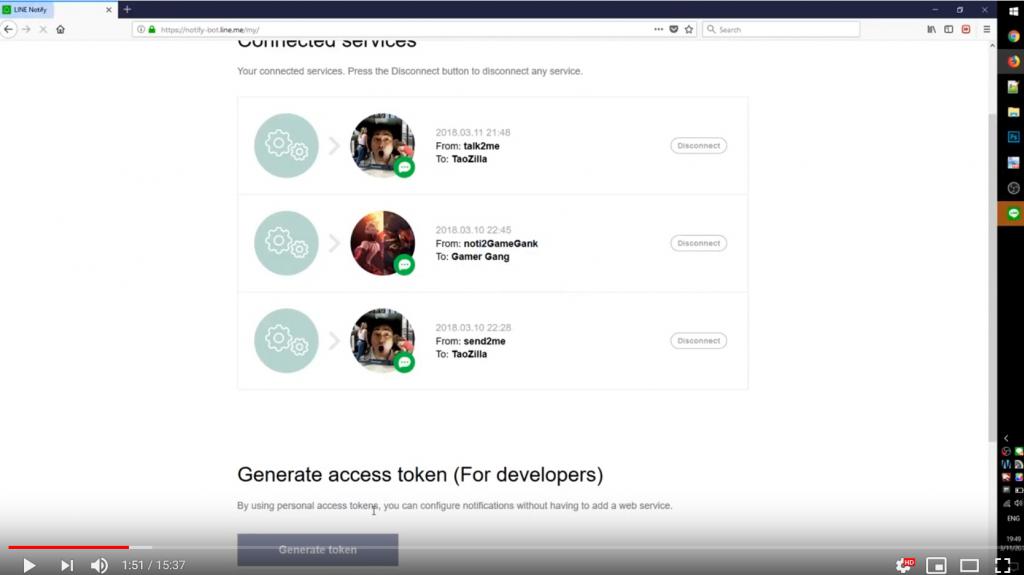This screenshot has height=575, width=1024.
Task: Click the "Generate access token (For developers)" heading
Action: (420, 474)
